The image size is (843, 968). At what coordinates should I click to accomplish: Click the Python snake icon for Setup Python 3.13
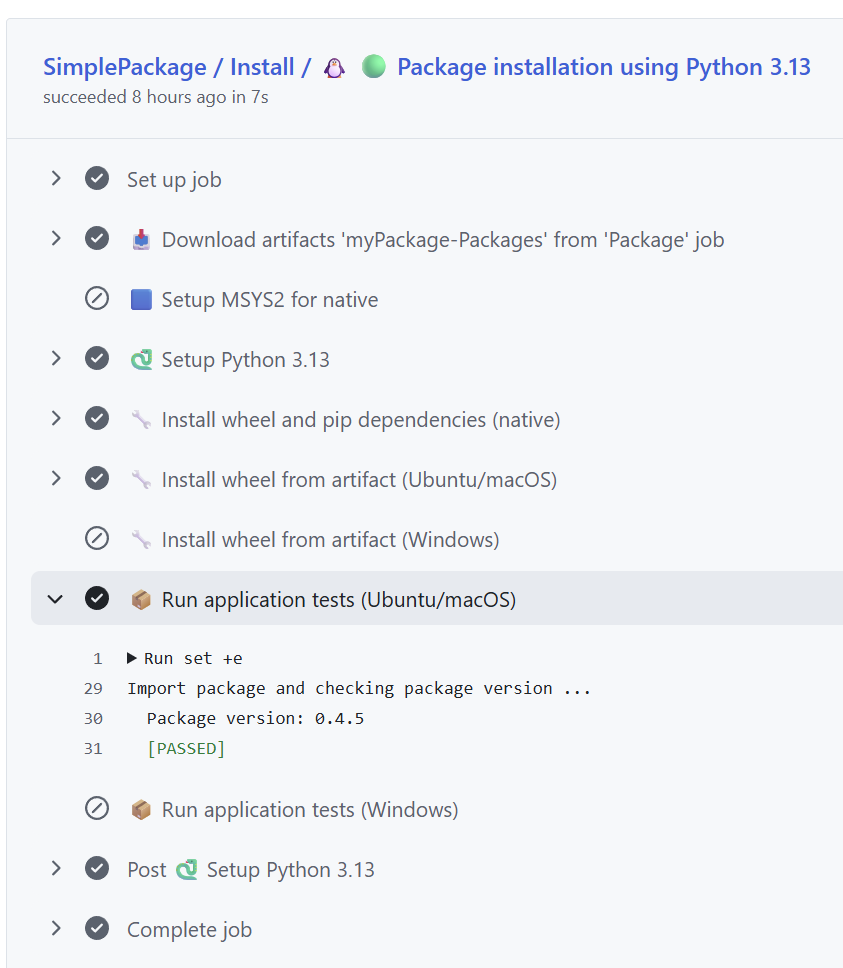(141, 359)
